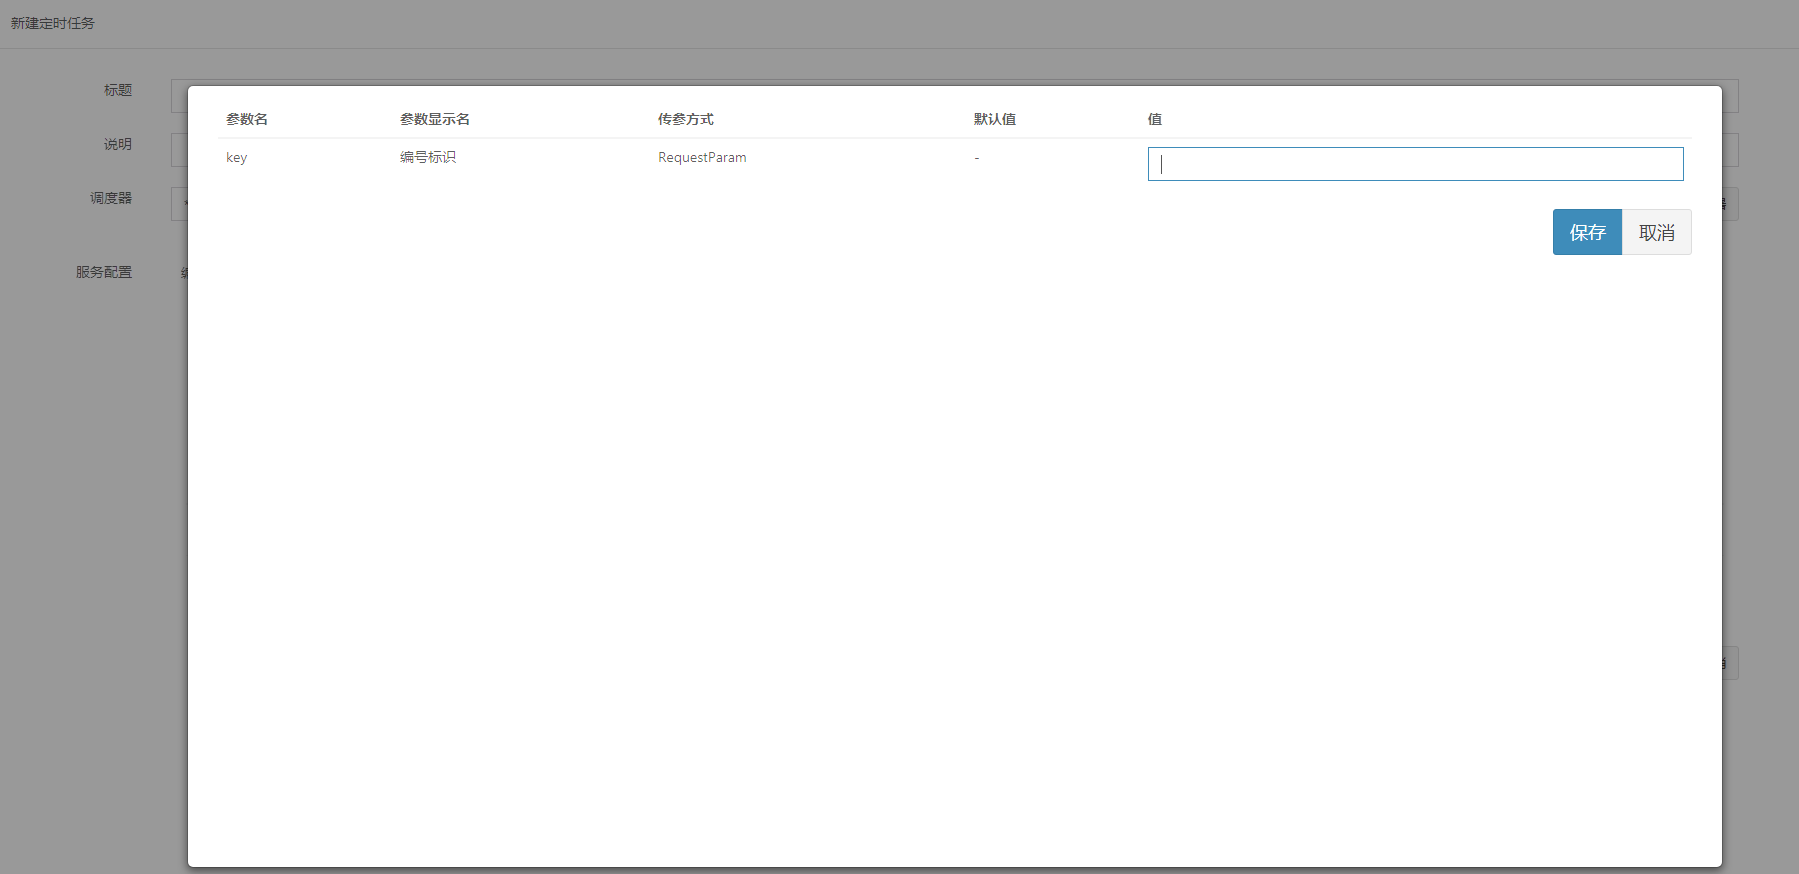Click the 值 column header
The image size is (1799, 874).
coord(1155,119)
